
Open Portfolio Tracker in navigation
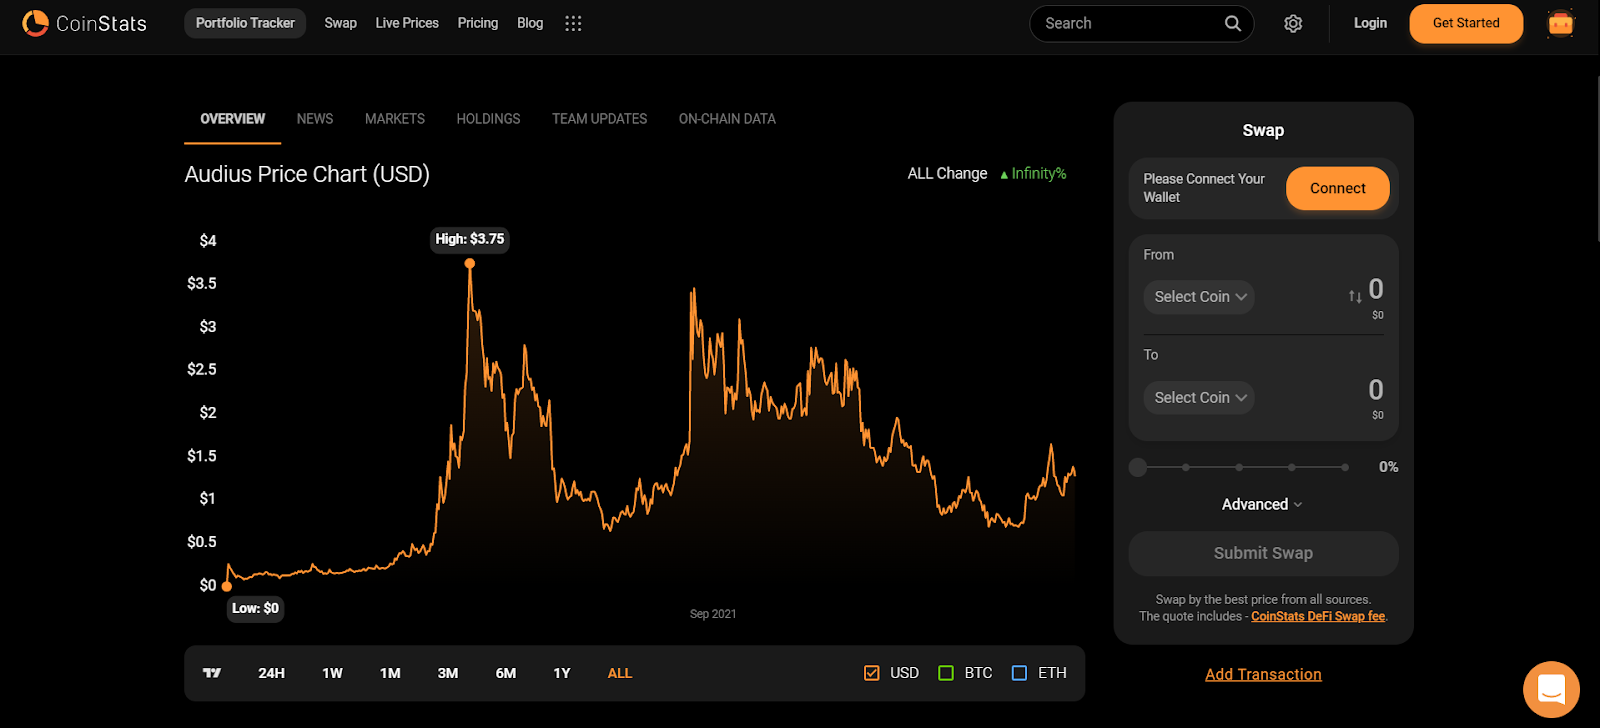[245, 23]
